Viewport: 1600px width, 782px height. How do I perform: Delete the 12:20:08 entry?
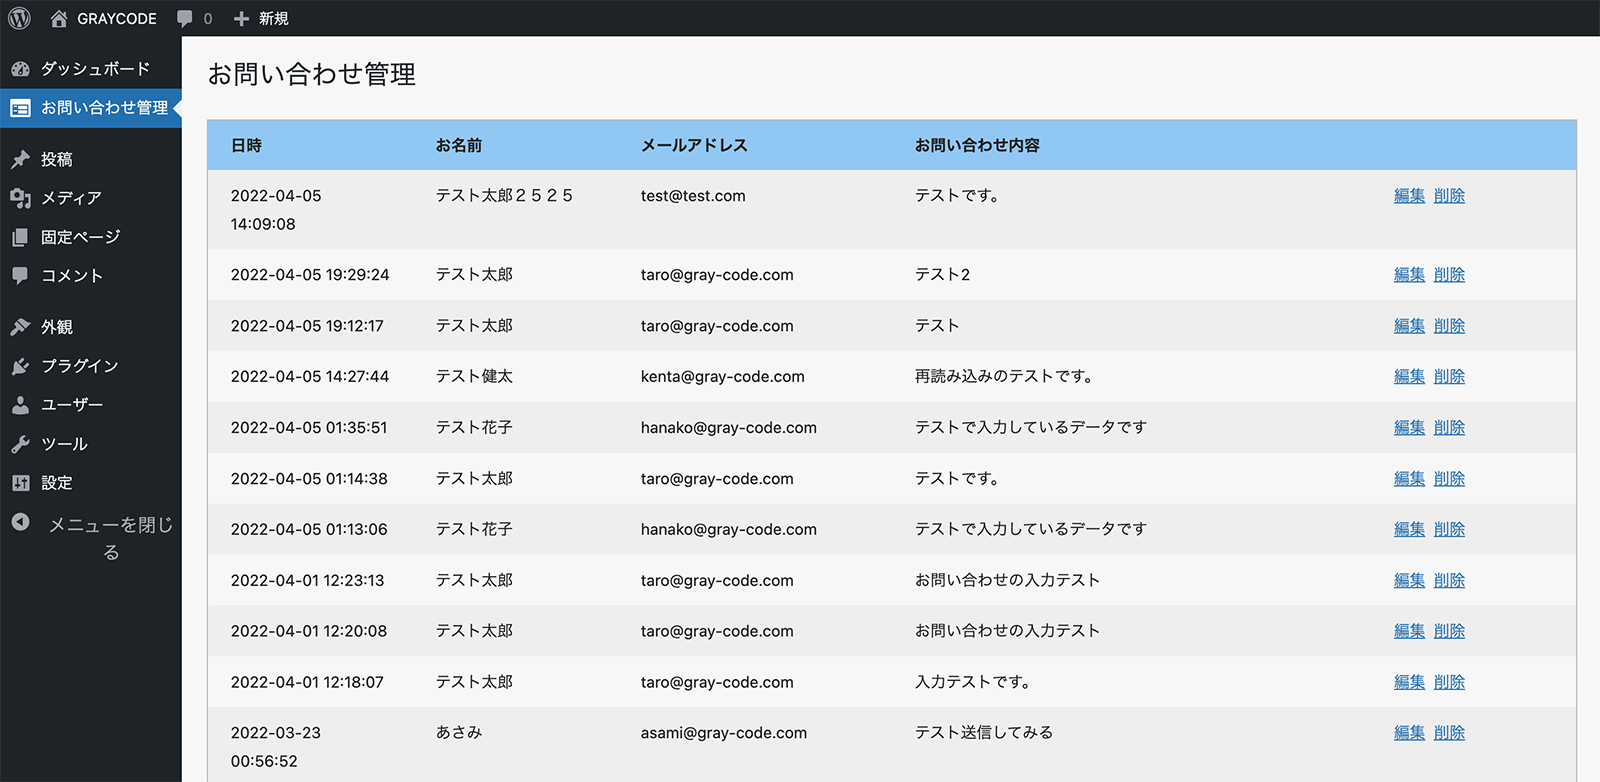coord(1449,632)
